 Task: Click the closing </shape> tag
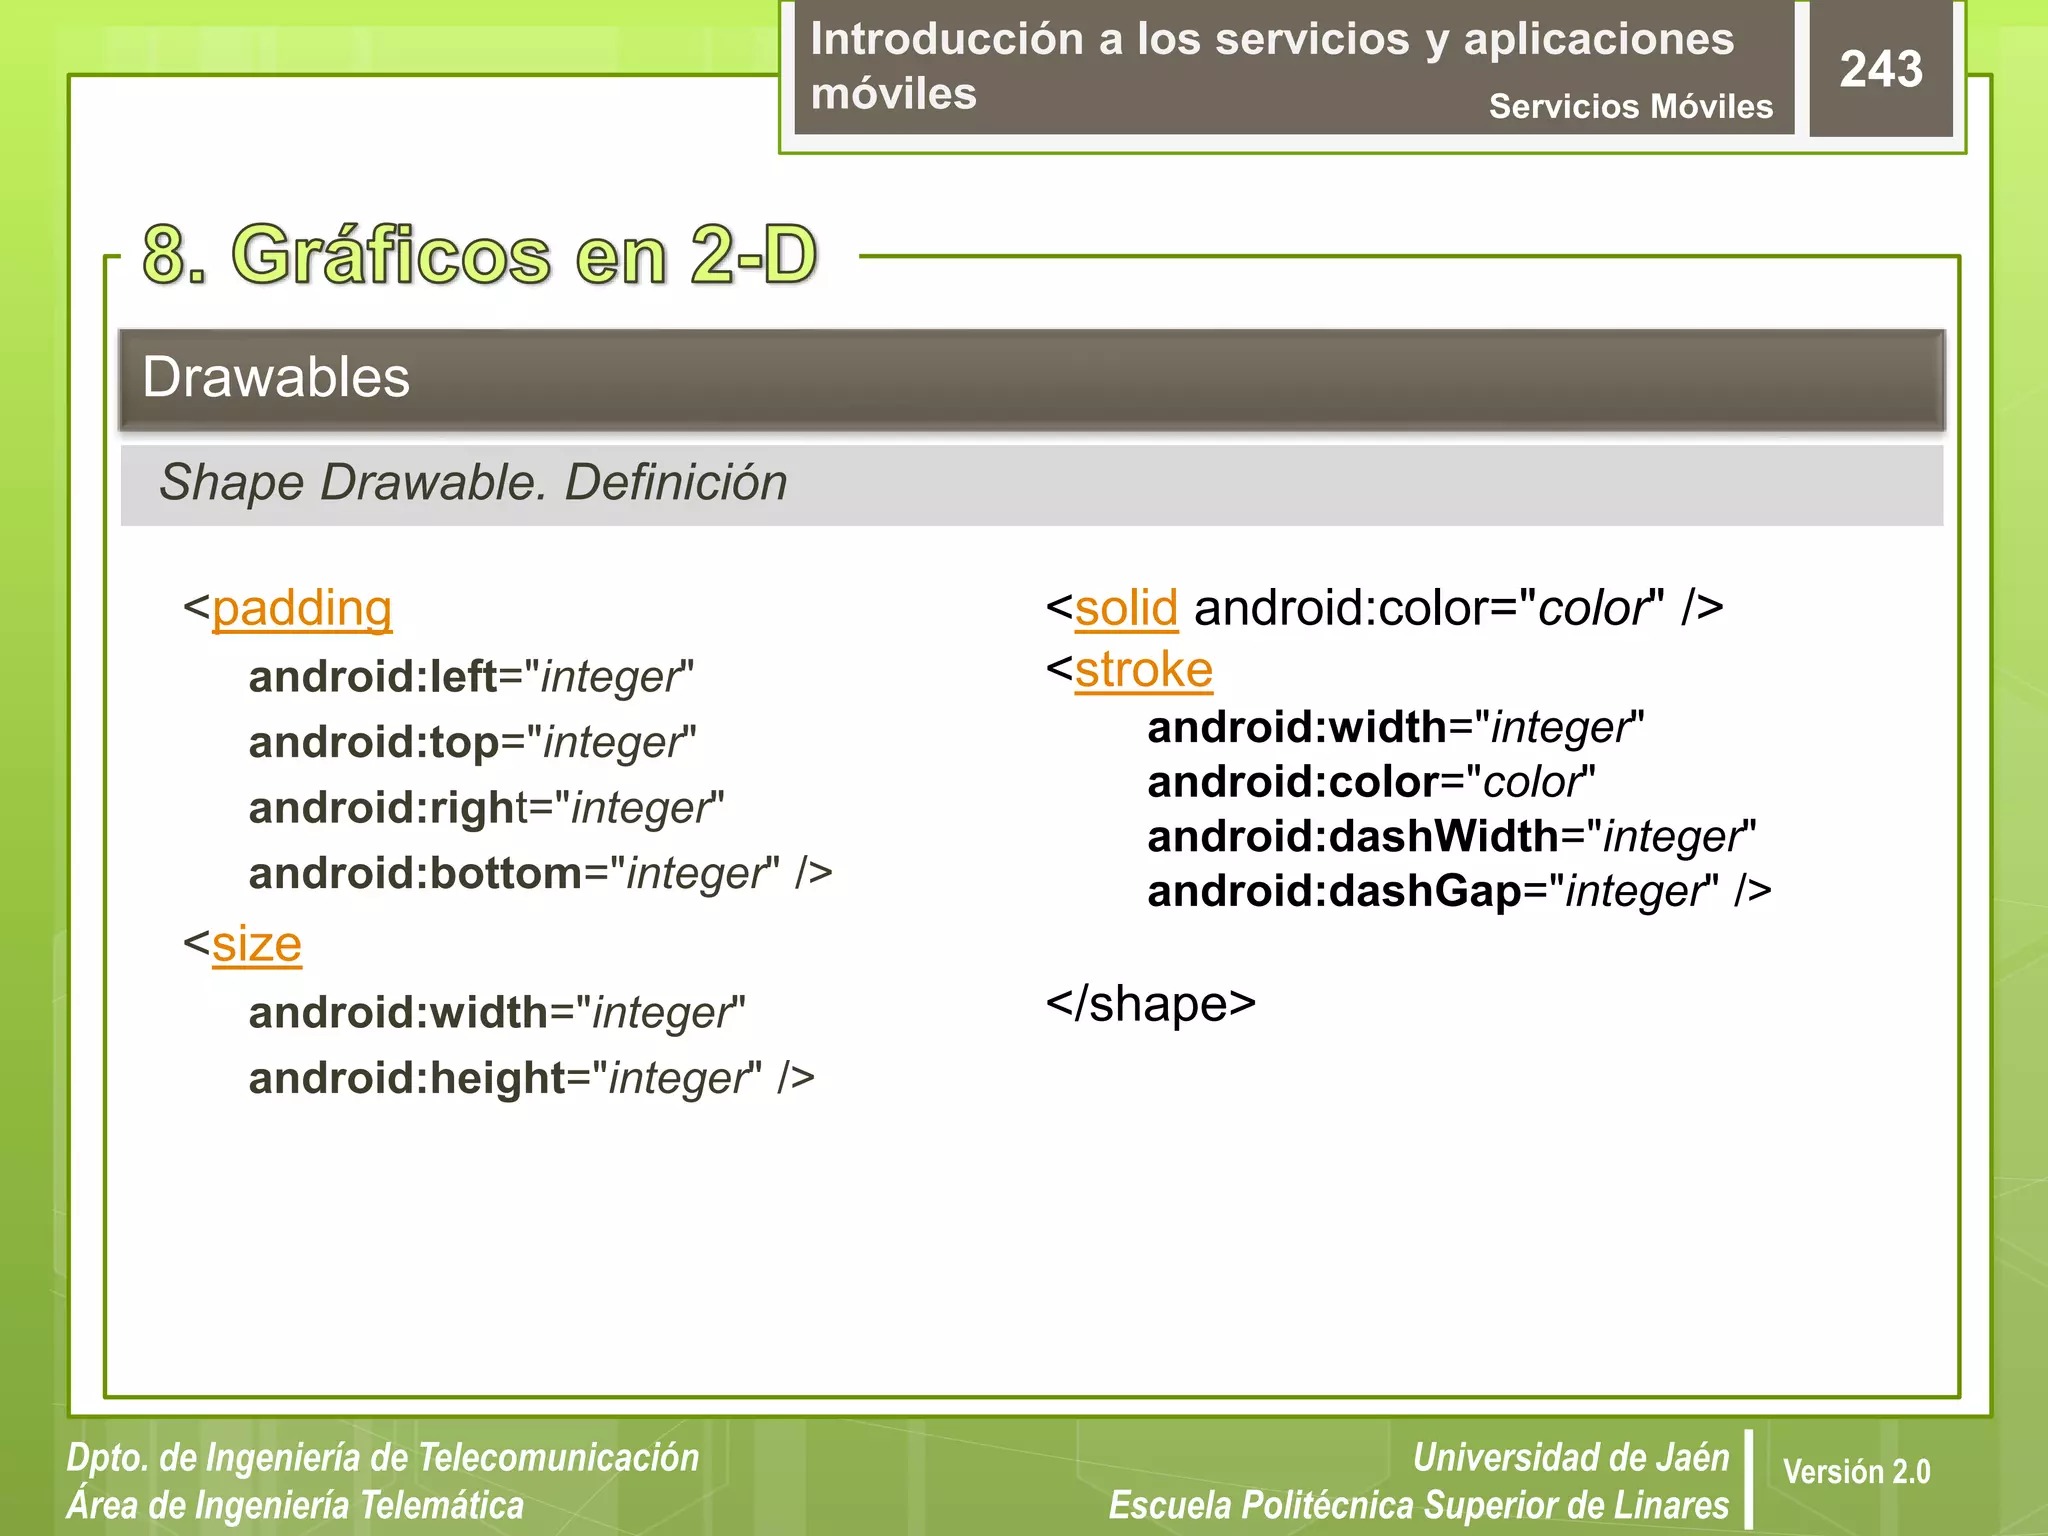[1151, 1003]
